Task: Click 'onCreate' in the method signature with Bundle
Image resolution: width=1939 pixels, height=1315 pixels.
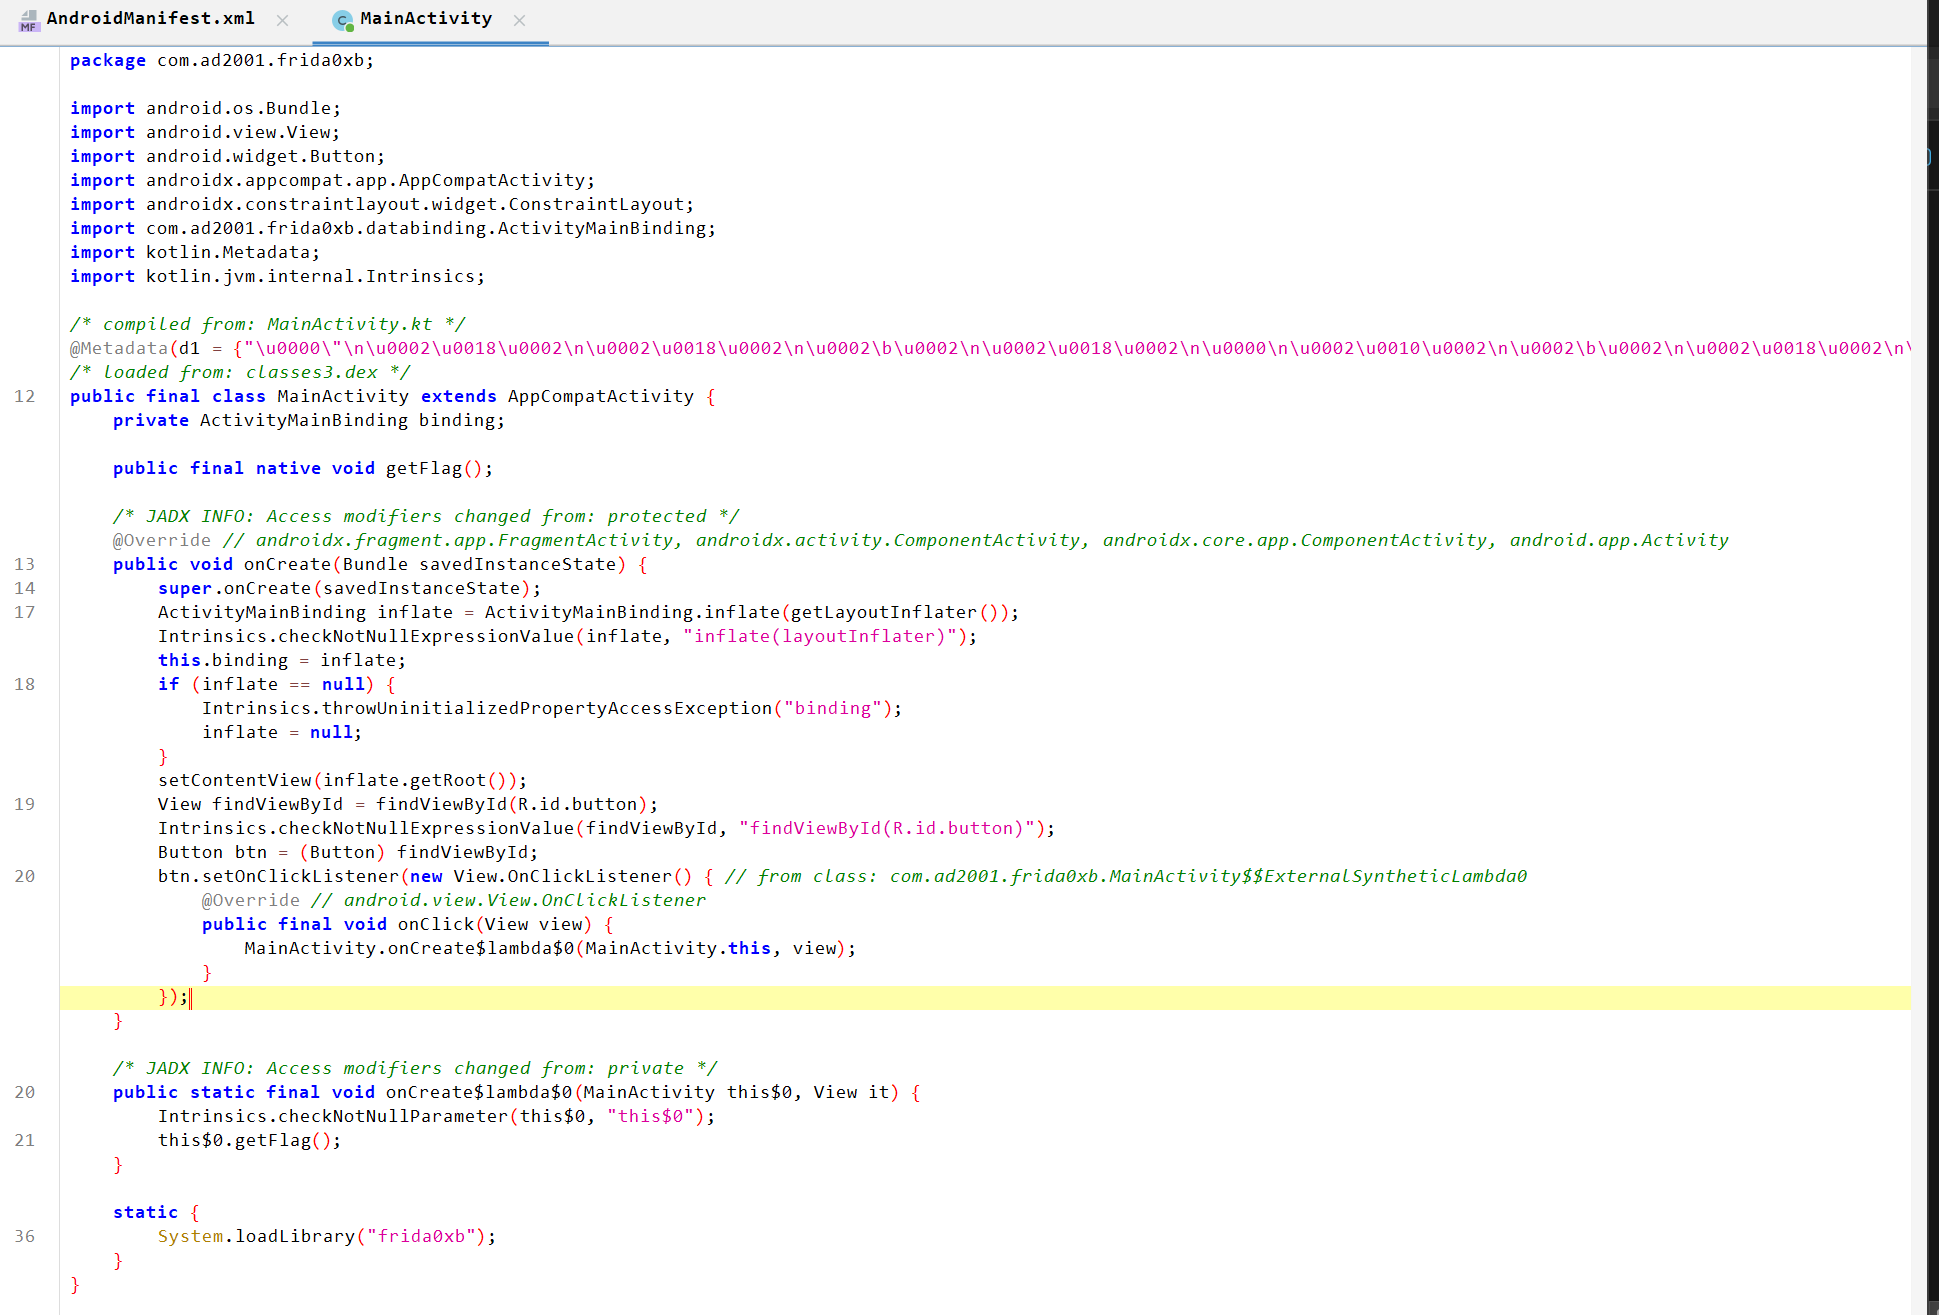Action: coord(287,564)
